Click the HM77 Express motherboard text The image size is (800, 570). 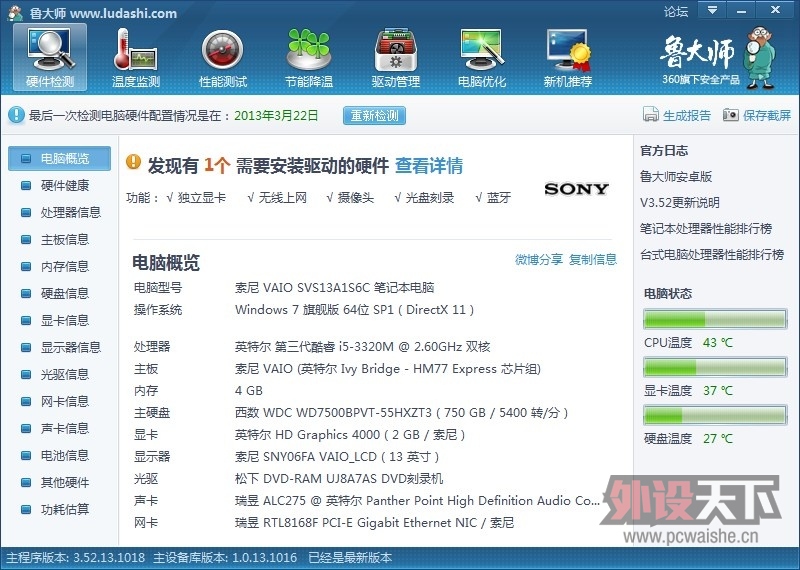click(388, 369)
